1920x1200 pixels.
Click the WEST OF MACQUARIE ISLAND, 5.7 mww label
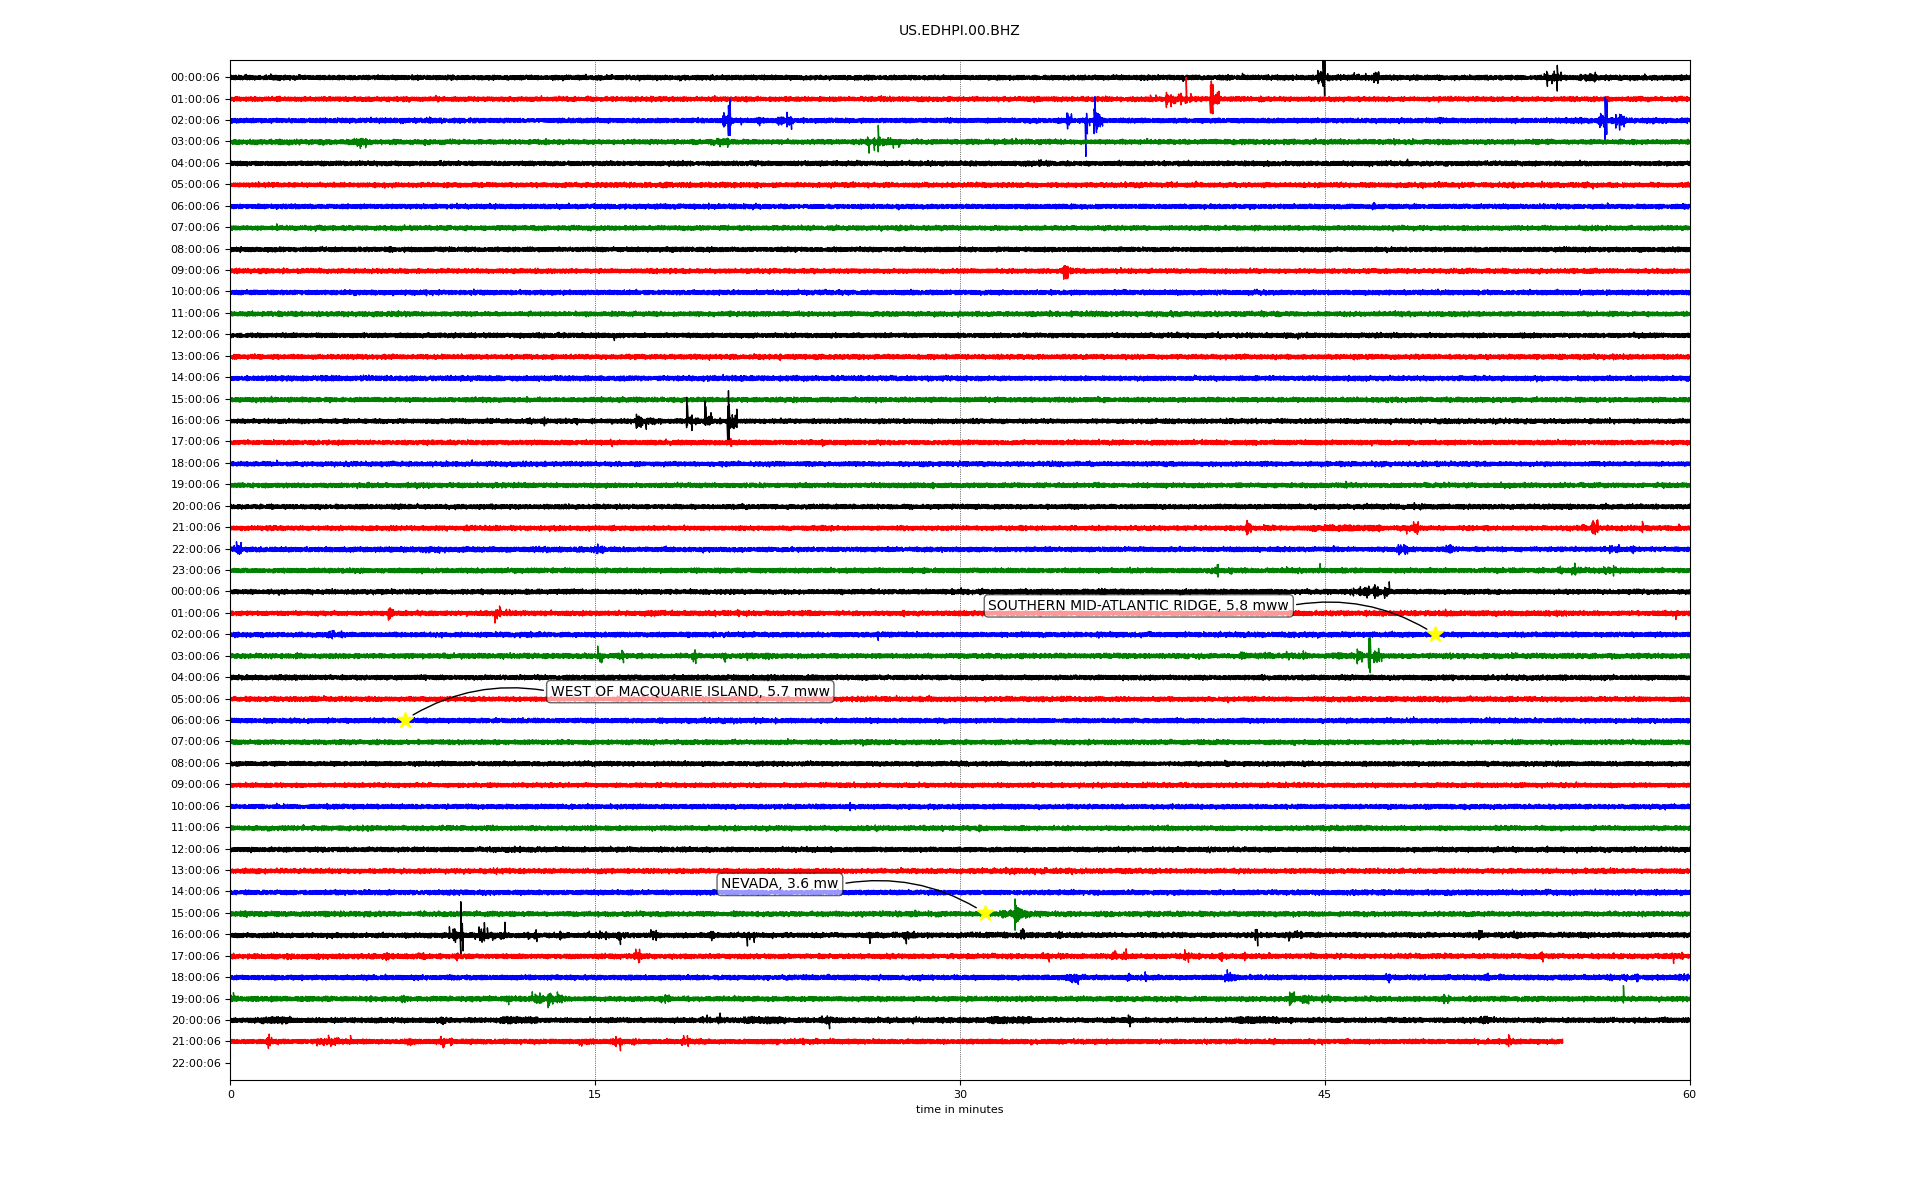pyautogui.click(x=690, y=691)
